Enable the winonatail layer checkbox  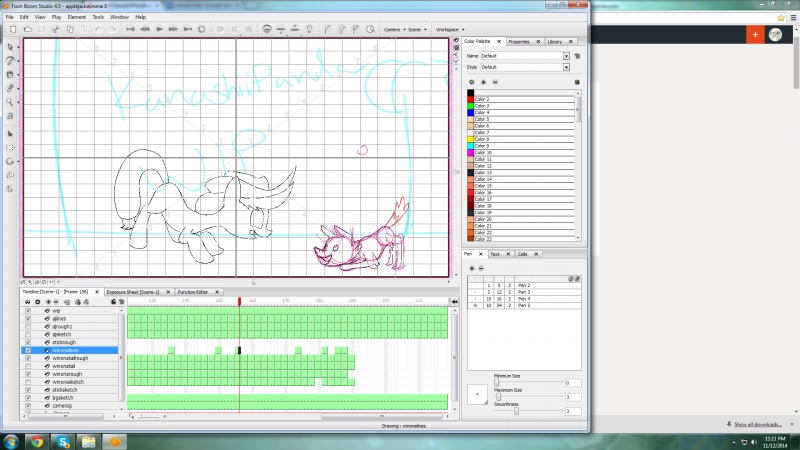tap(28, 366)
